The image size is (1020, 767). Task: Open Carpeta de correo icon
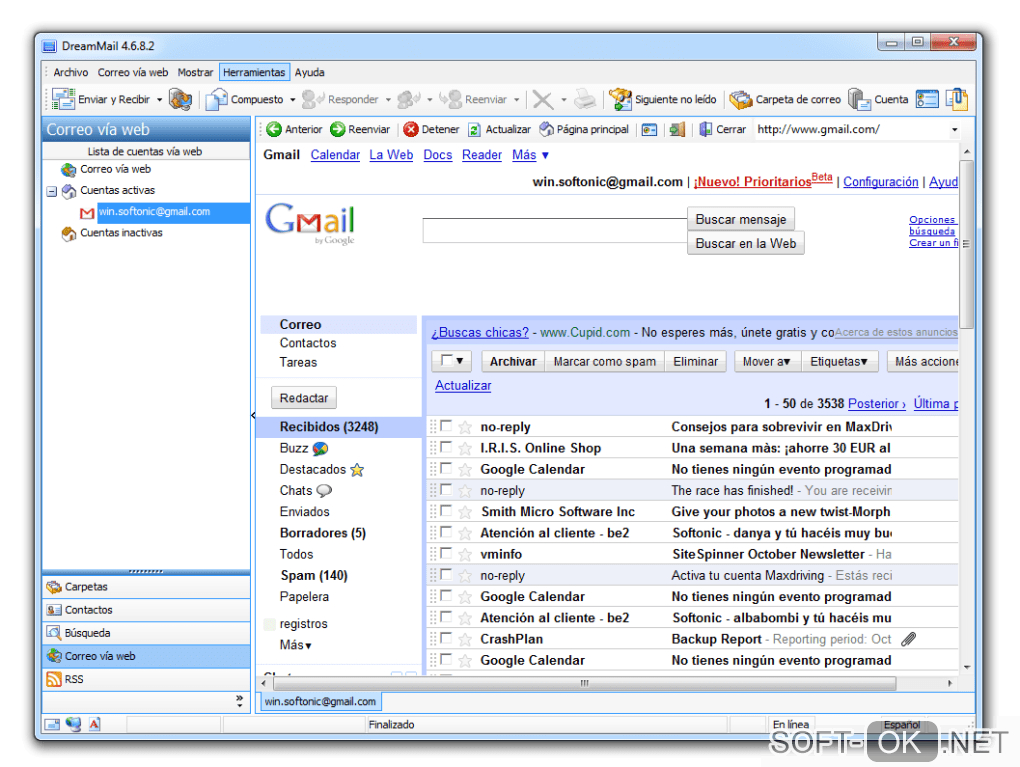click(x=740, y=100)
